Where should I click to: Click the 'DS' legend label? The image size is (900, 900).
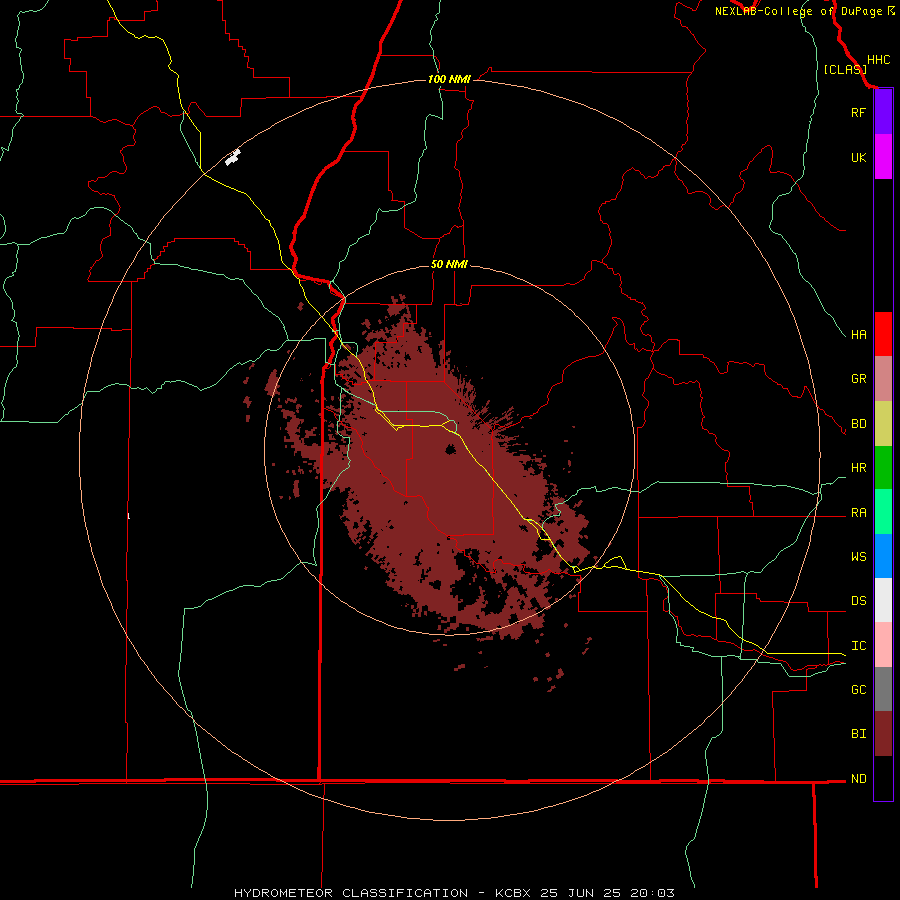coord(858,601)
